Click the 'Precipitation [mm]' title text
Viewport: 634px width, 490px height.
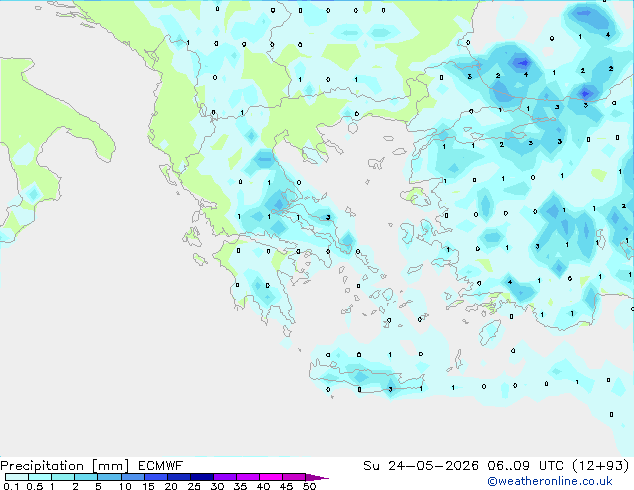point(65,466)
